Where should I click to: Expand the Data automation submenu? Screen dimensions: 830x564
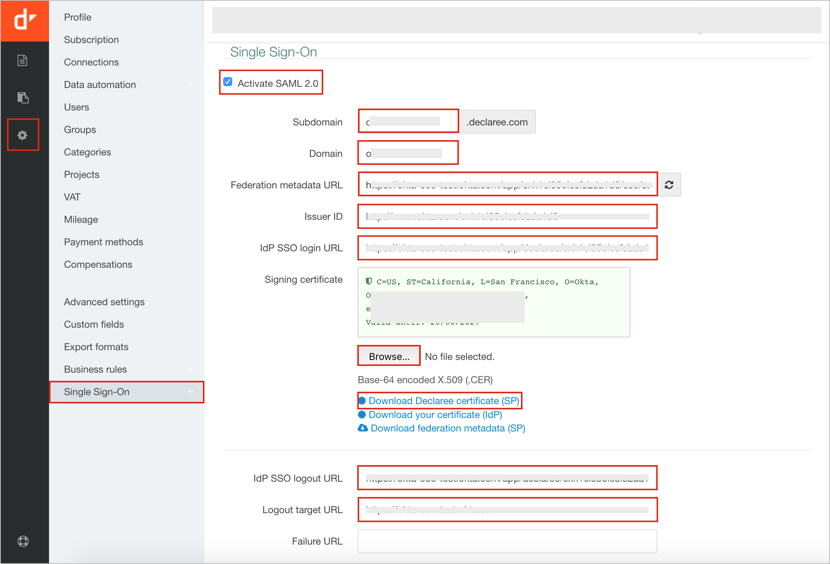click(190, 85)
